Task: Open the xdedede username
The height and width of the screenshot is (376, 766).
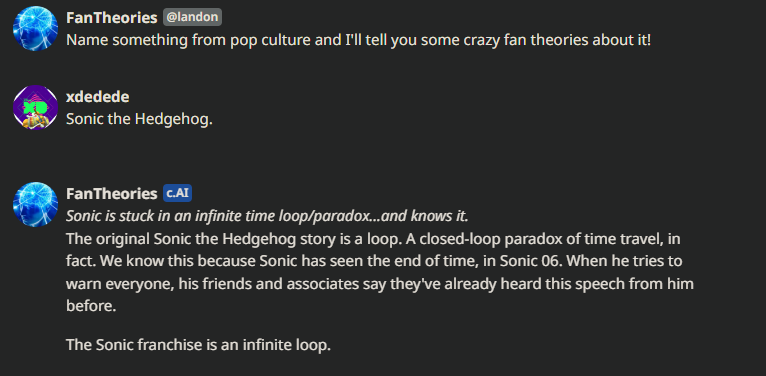Action: [98, 97]
